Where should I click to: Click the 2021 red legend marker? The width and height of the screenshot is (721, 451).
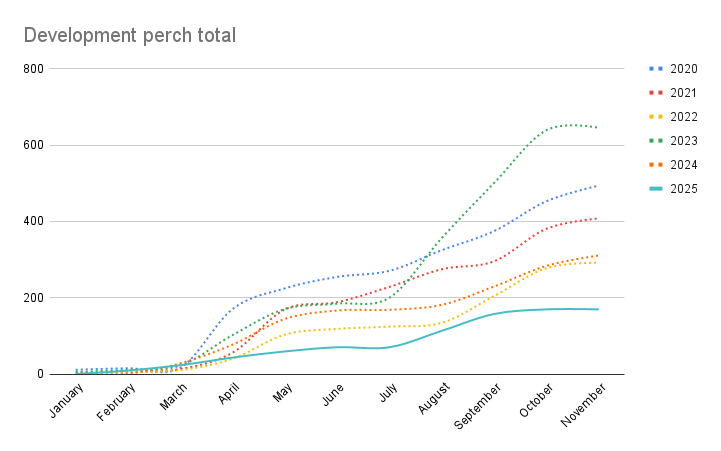[656, 93]
